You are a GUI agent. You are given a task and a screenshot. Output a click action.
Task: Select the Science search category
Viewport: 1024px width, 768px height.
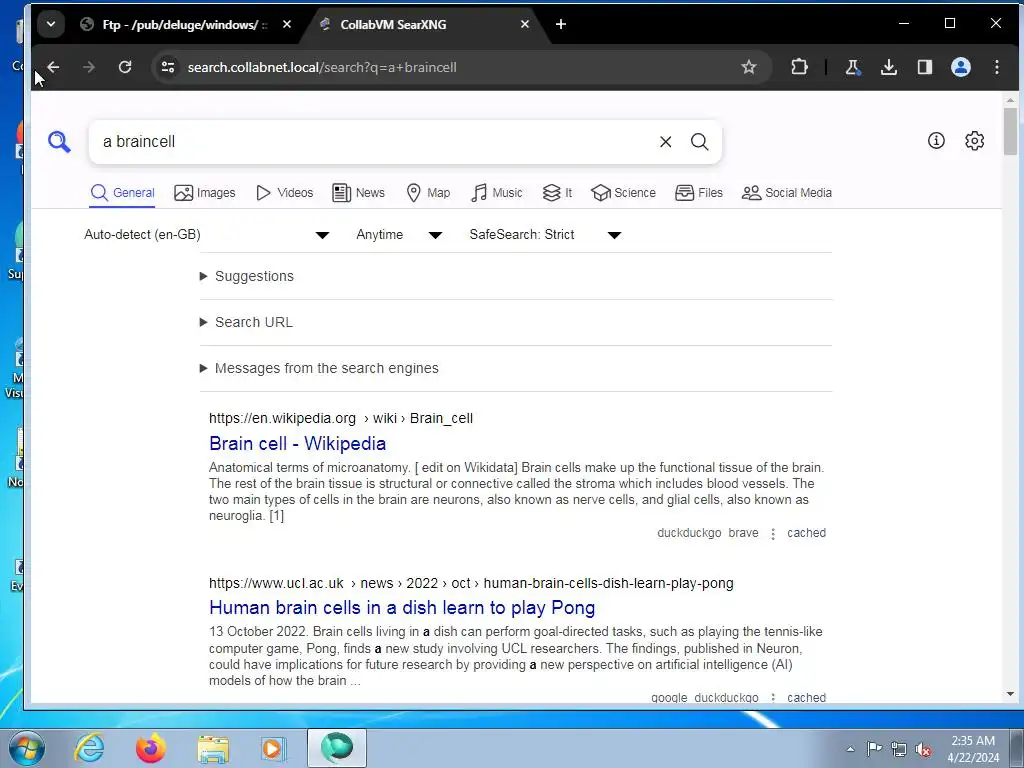pos(623,193)
